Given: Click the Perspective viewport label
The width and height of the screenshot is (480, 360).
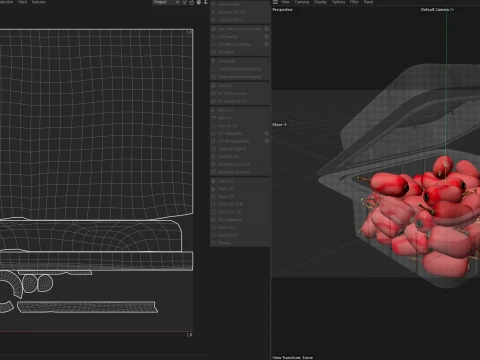Looking at the screenshot, I should pyautogui.click(x=282, y=10).
